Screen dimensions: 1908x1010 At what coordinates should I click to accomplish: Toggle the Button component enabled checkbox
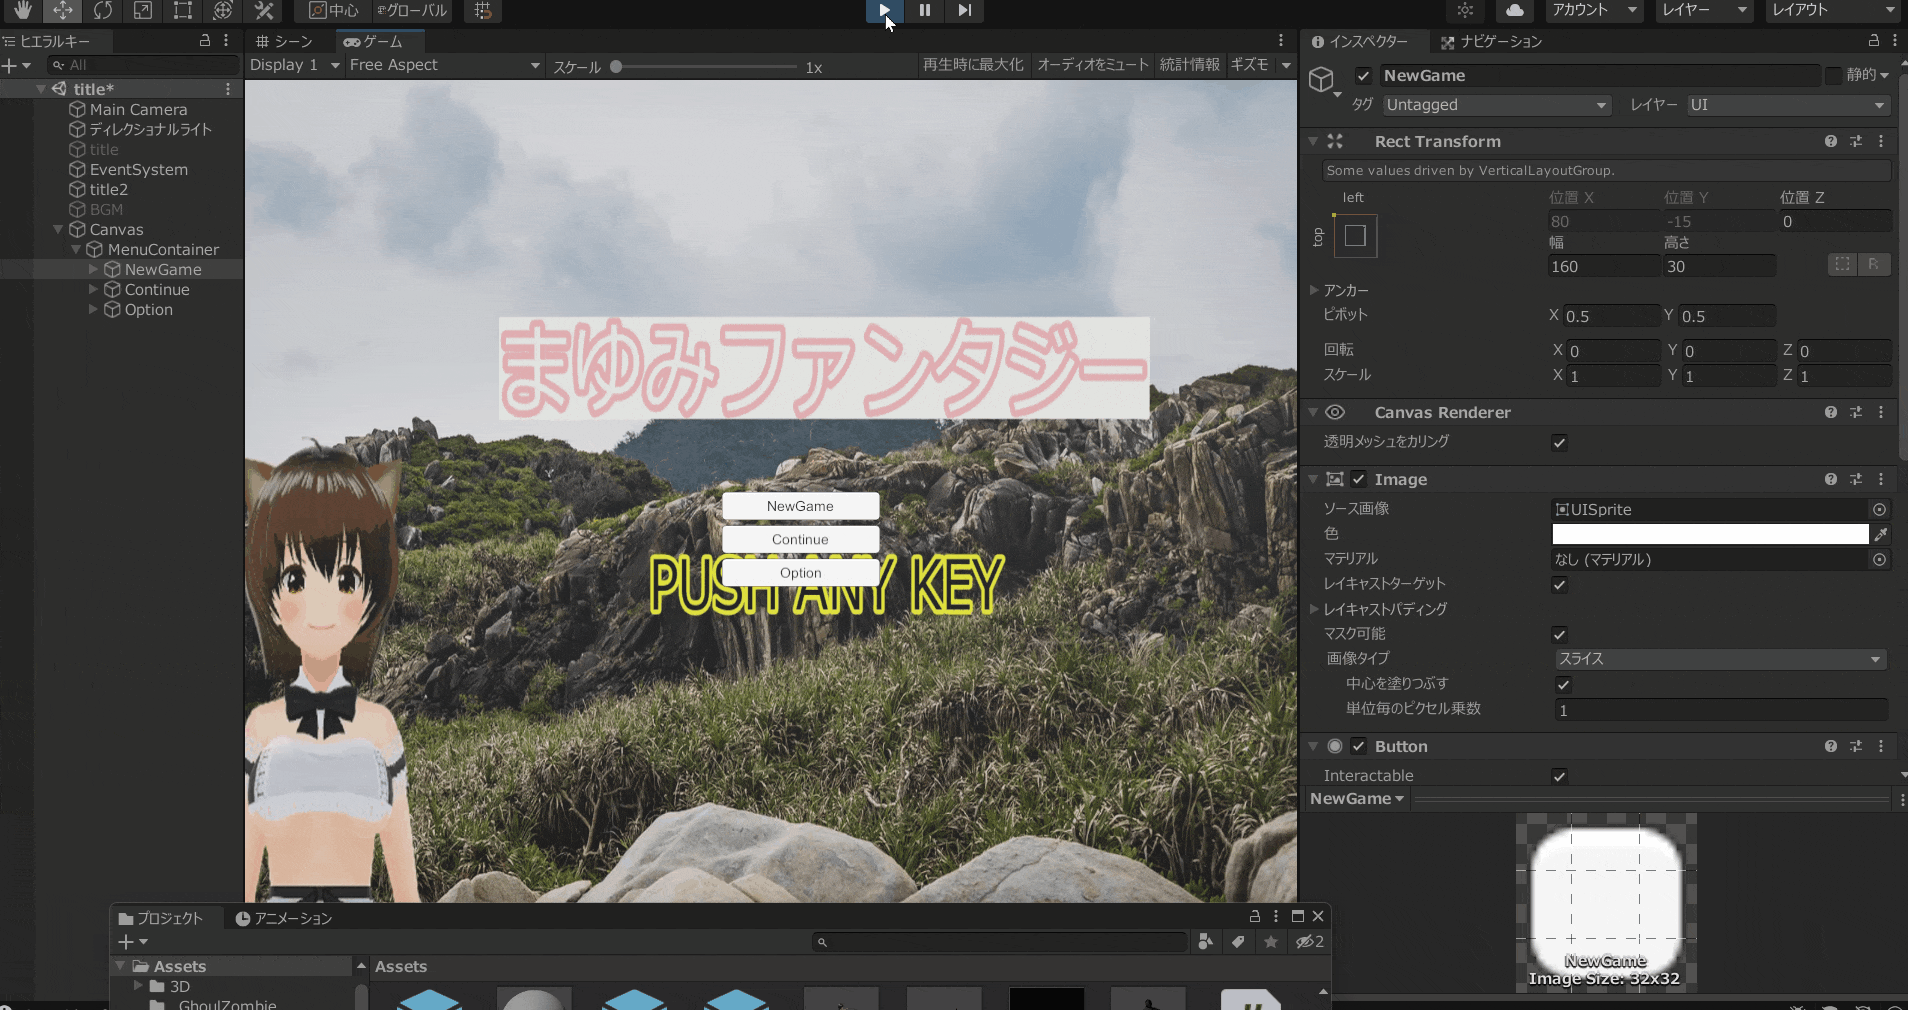1358,747
